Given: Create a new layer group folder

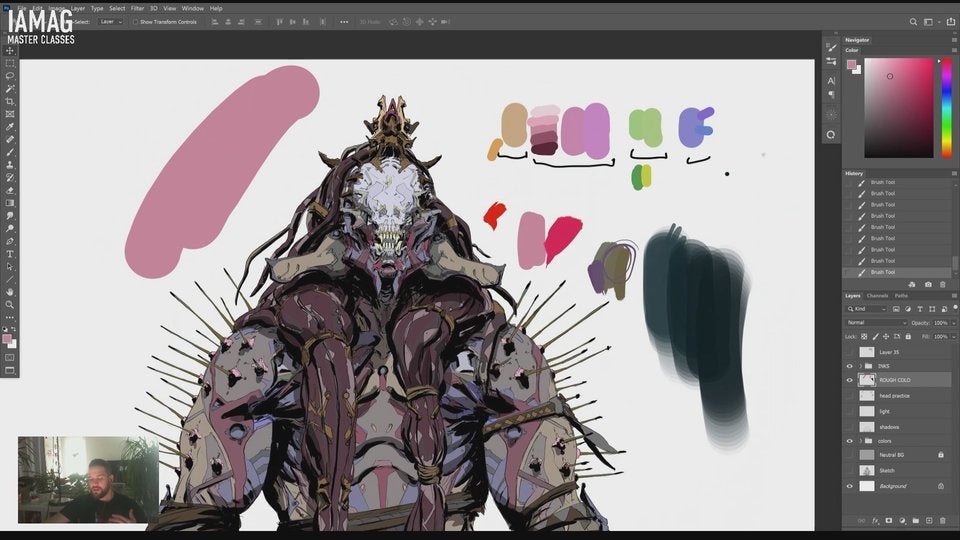Looking at the screenshot, I should click(916, 521).
